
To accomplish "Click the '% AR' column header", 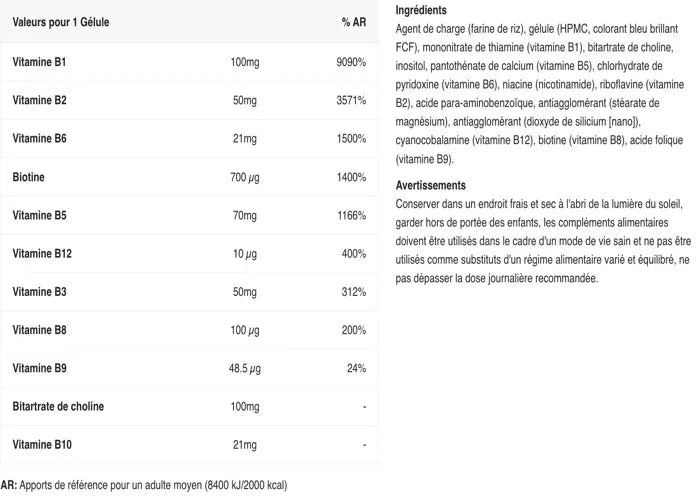I will coord(353,21).
